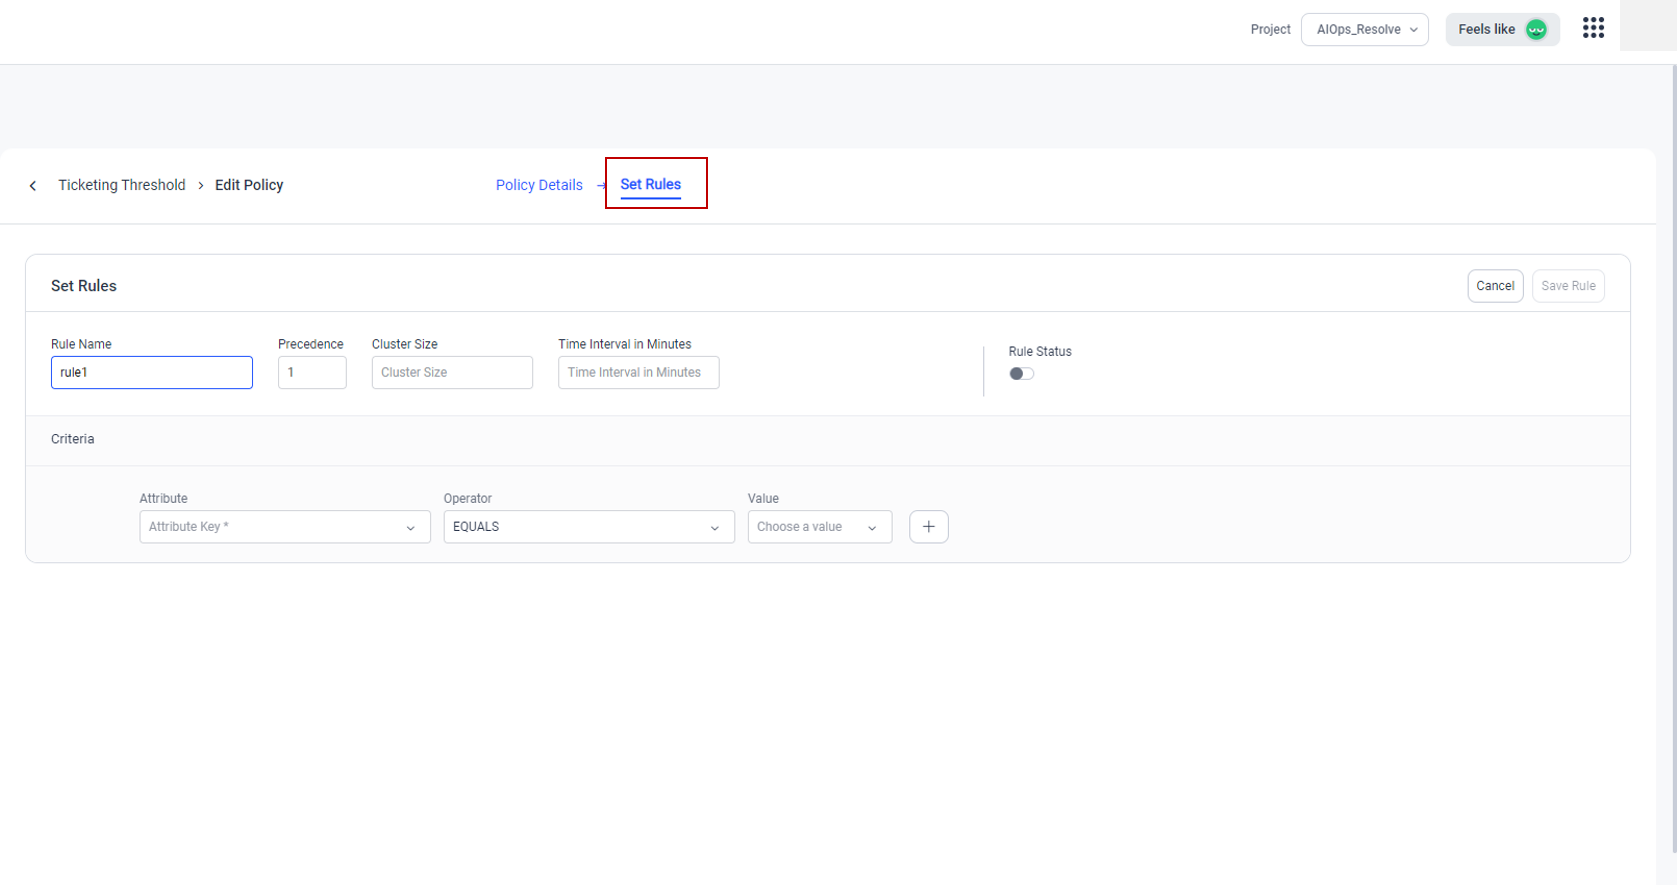Screen dimensions: 1677x885
Task: Open the nine-dot apps grid
Action: click(x=1593, y=28)
